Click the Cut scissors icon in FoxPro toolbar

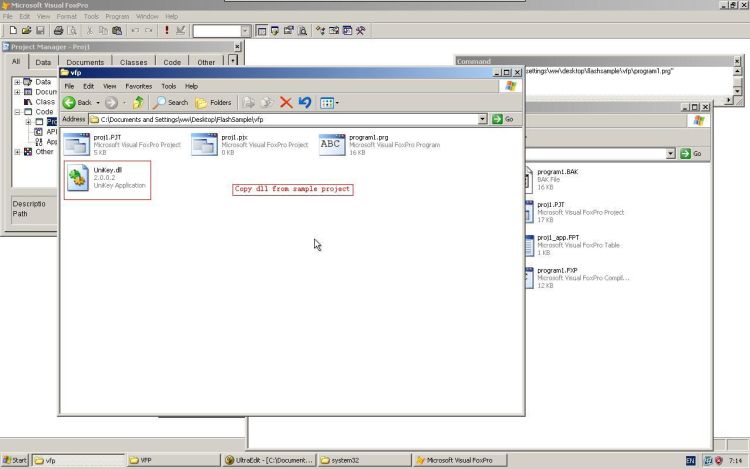coord(89,31)
